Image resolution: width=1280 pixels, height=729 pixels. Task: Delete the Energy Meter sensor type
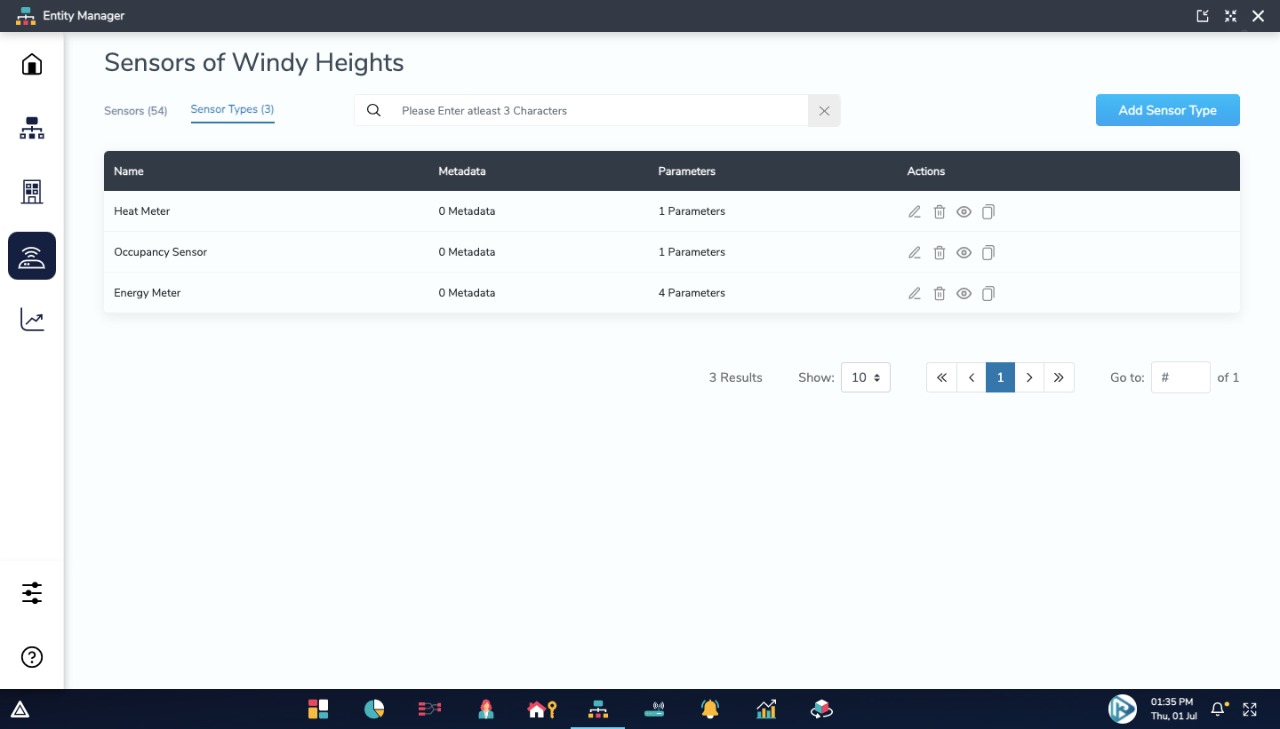pos(939,294)
